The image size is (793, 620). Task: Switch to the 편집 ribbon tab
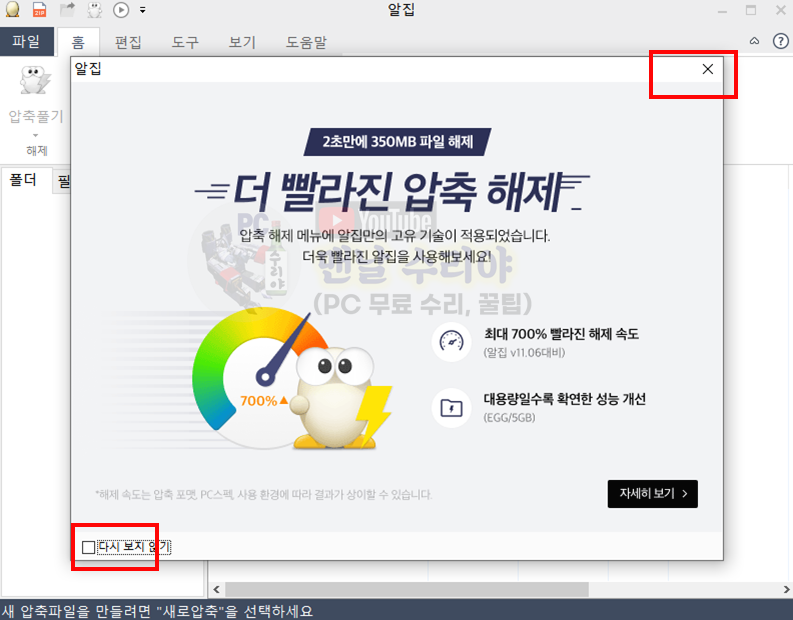[x=128, y=42]
